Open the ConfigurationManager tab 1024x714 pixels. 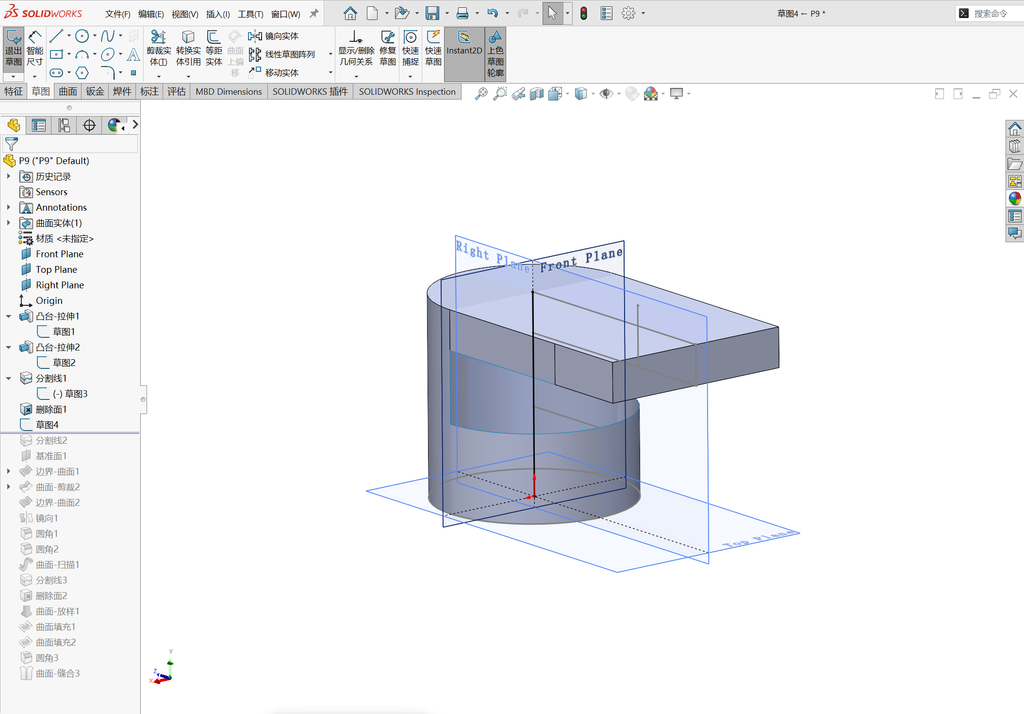[x=64, y=125]
